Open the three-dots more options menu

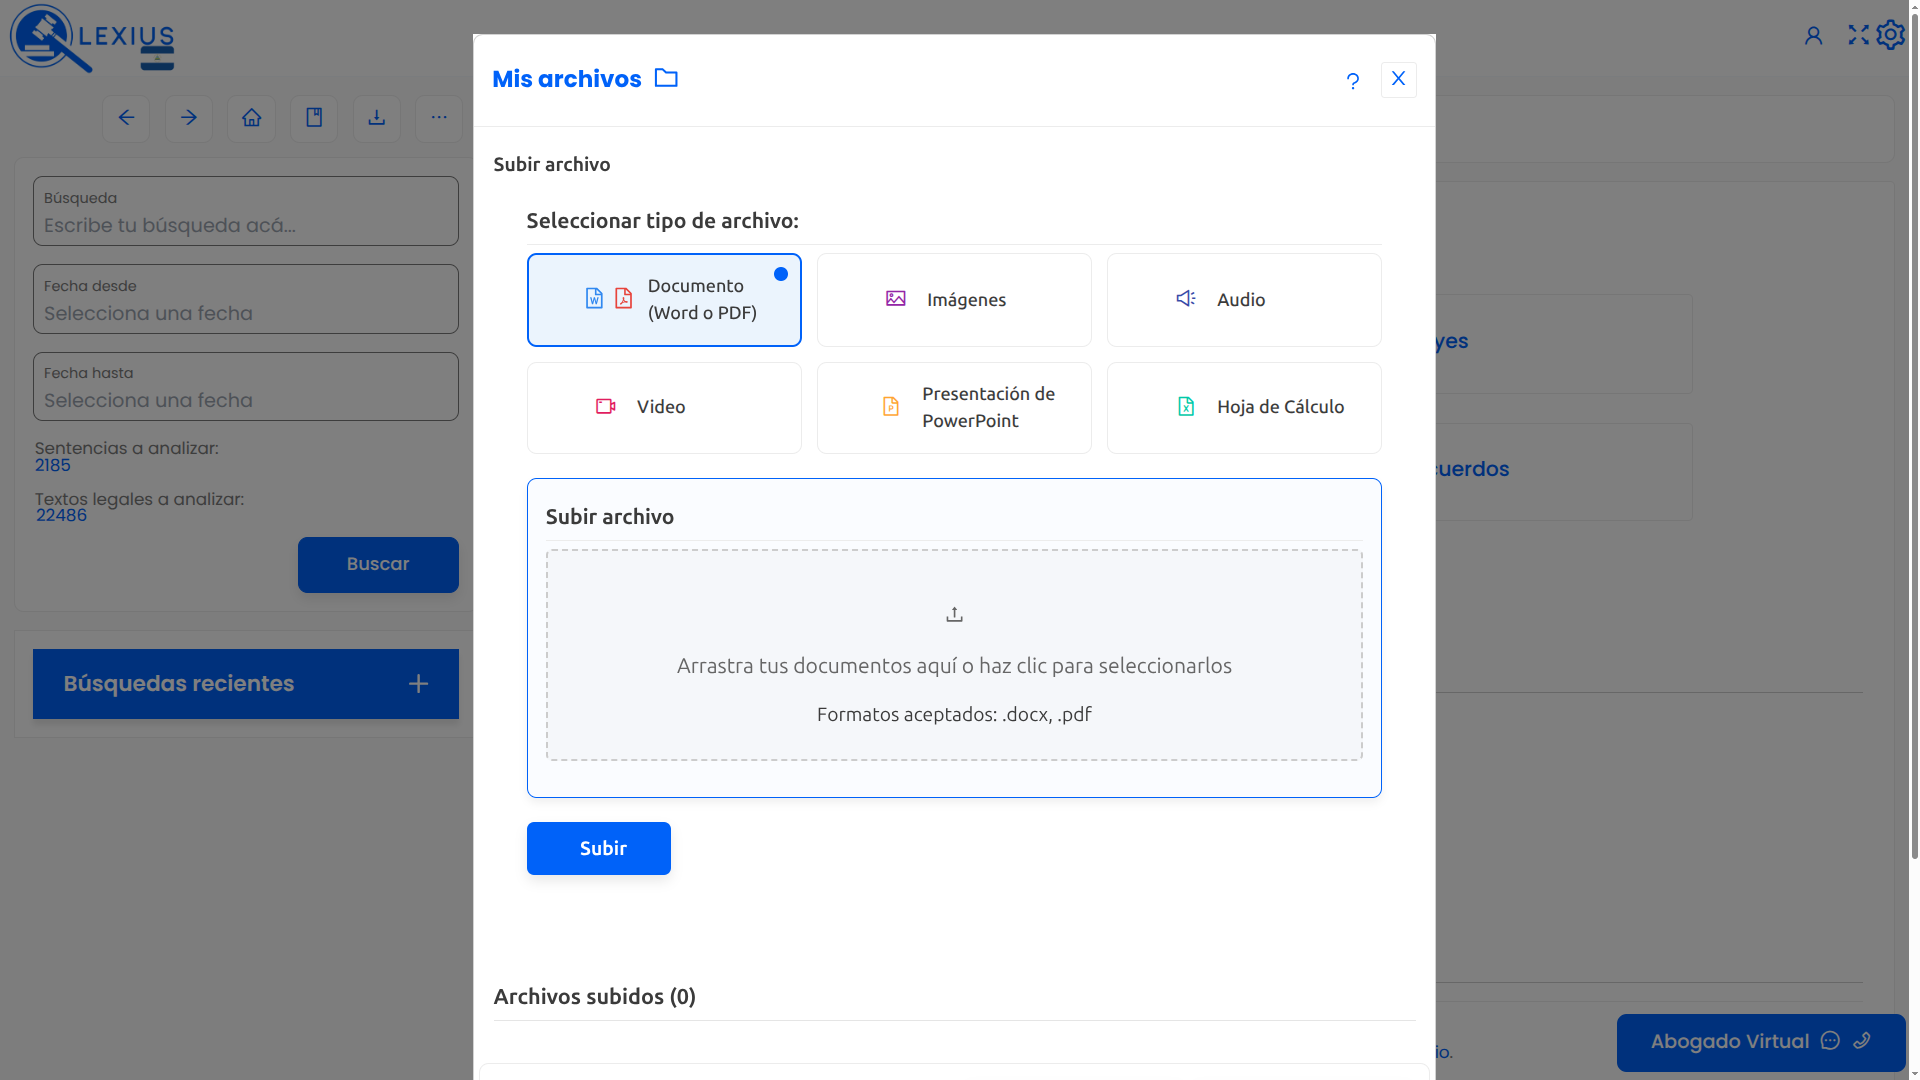(439, 118)
